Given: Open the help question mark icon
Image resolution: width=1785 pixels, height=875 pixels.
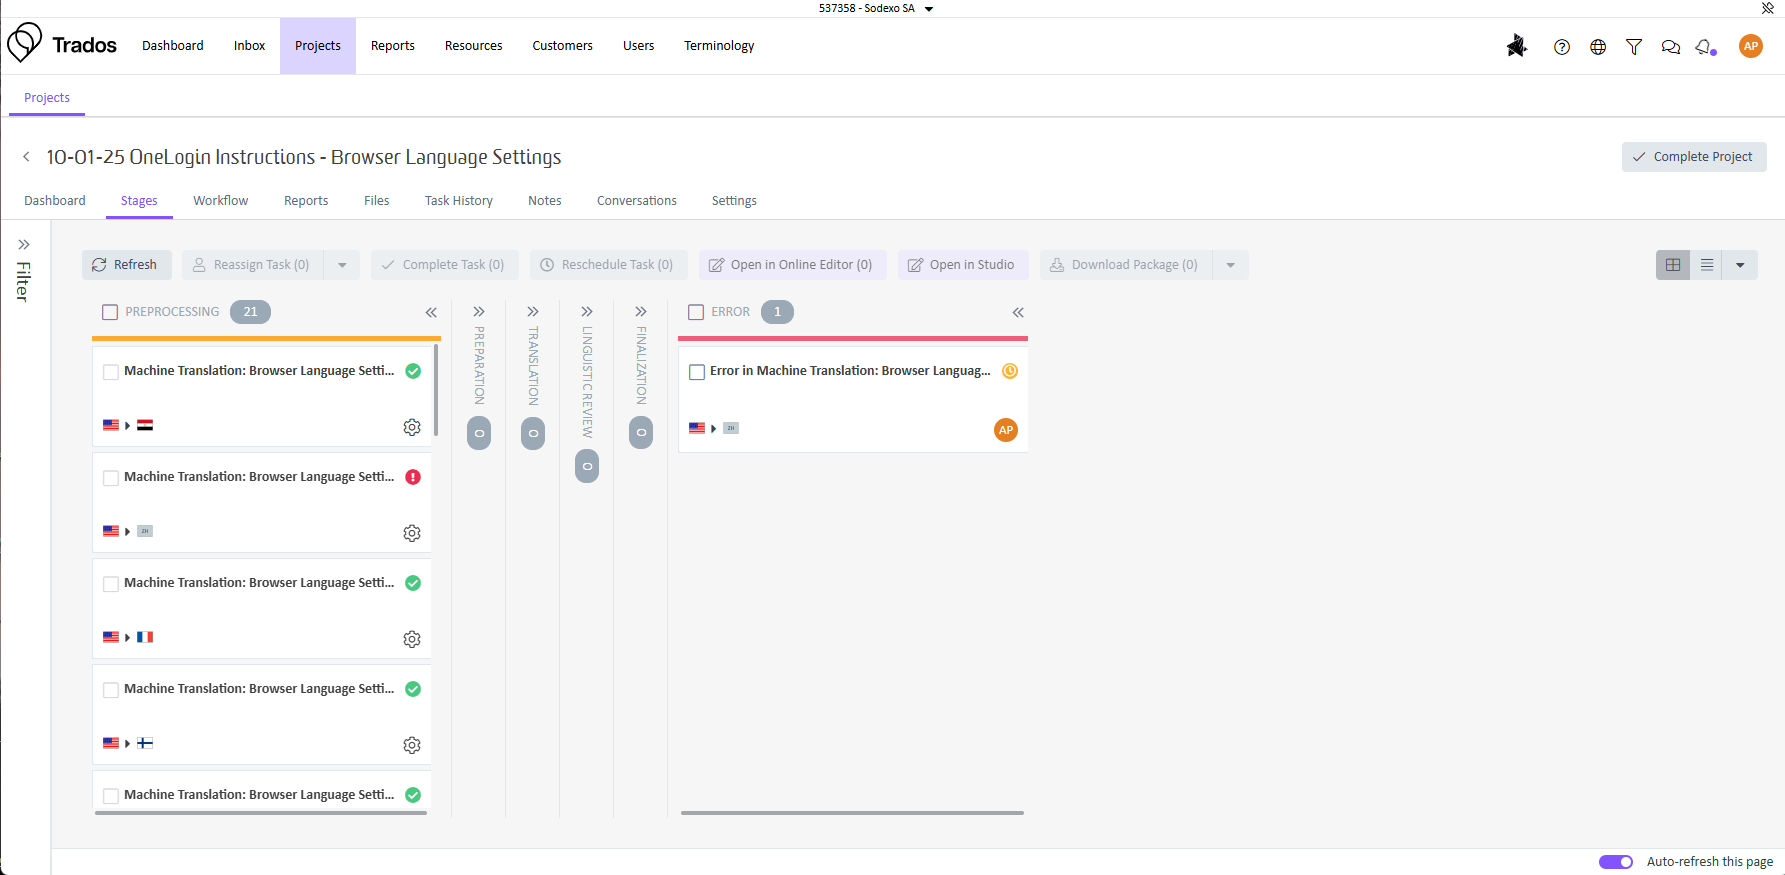Looking at the screenshot, I should click(1561, 47).
